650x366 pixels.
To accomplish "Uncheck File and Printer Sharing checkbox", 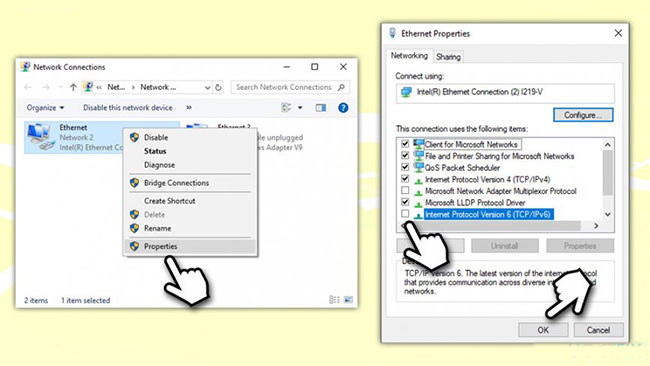I will pos(405,155).
